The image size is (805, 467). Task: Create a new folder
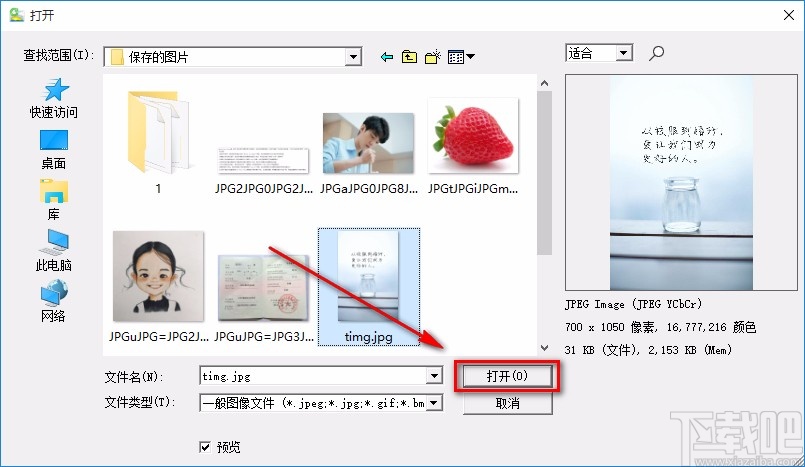click(433, 56)
